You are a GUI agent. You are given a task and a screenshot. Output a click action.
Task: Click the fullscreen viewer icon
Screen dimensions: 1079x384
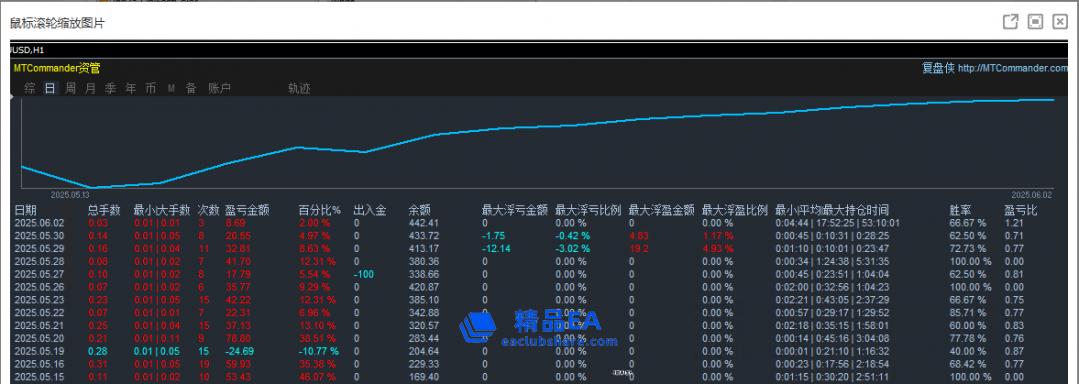1035,22
